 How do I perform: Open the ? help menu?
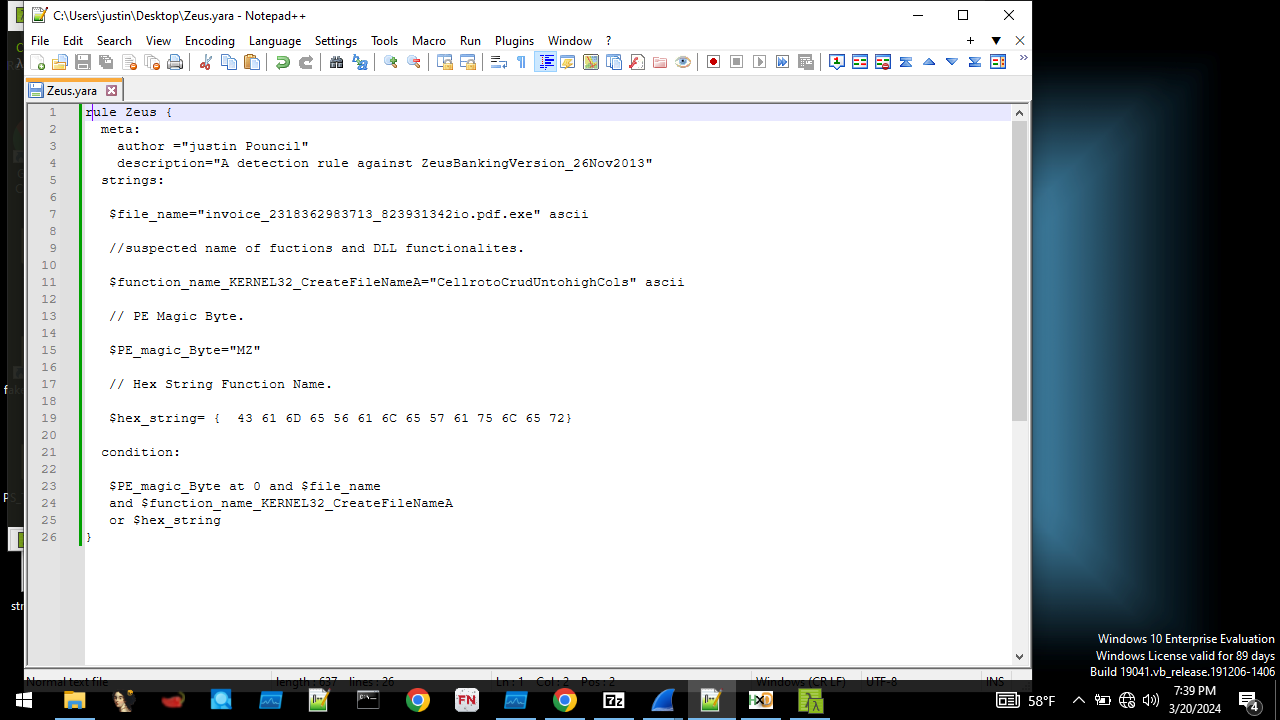tap(608, 41)
